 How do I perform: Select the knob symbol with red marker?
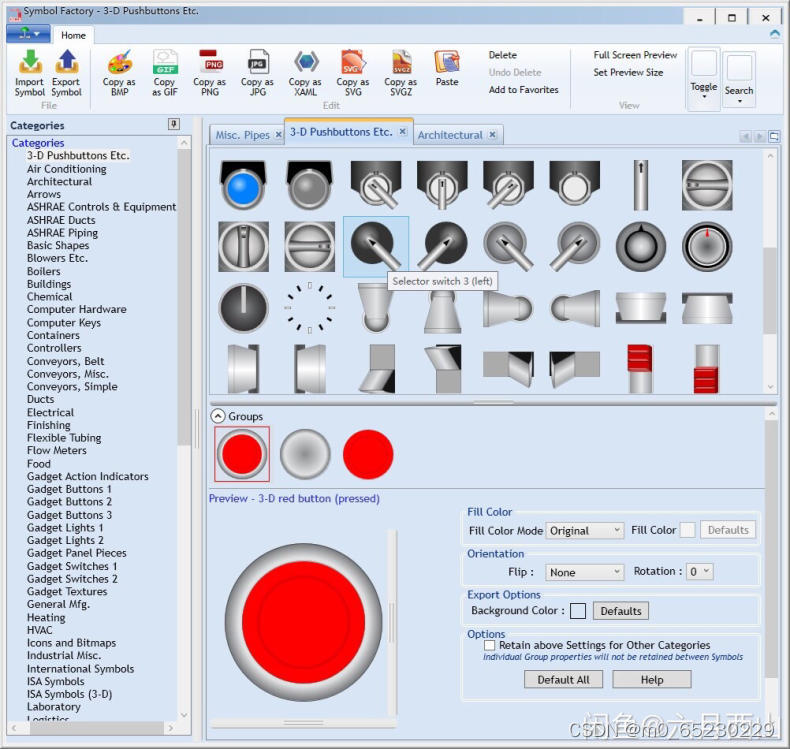[707, 247]
